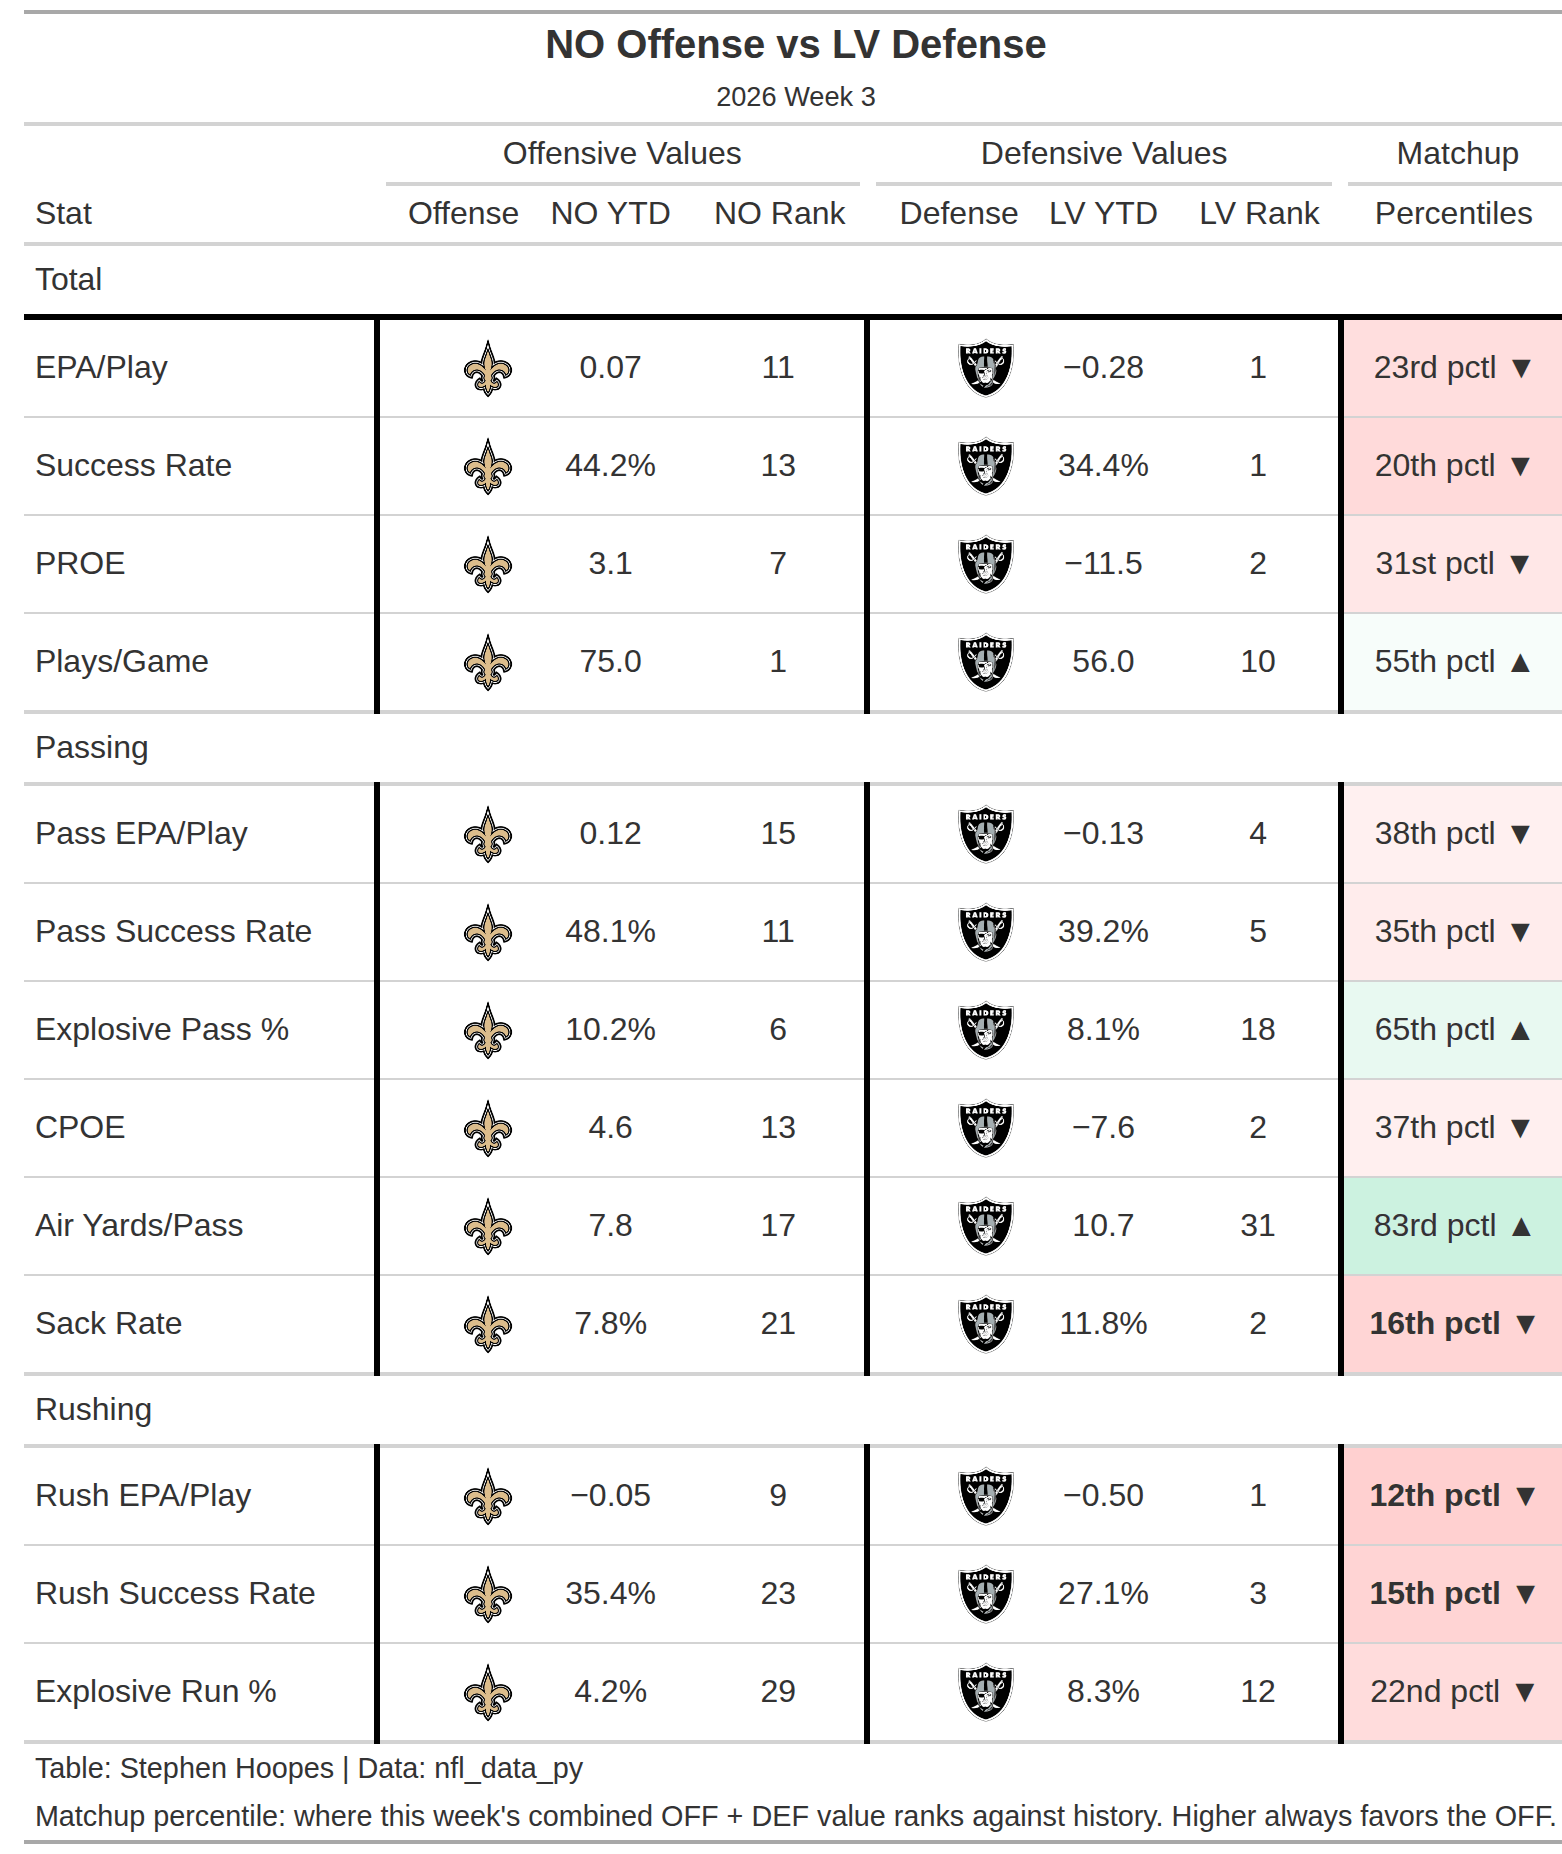Select the NO Rank column header
The image size is (1562, 1854).
click(779, 213)
